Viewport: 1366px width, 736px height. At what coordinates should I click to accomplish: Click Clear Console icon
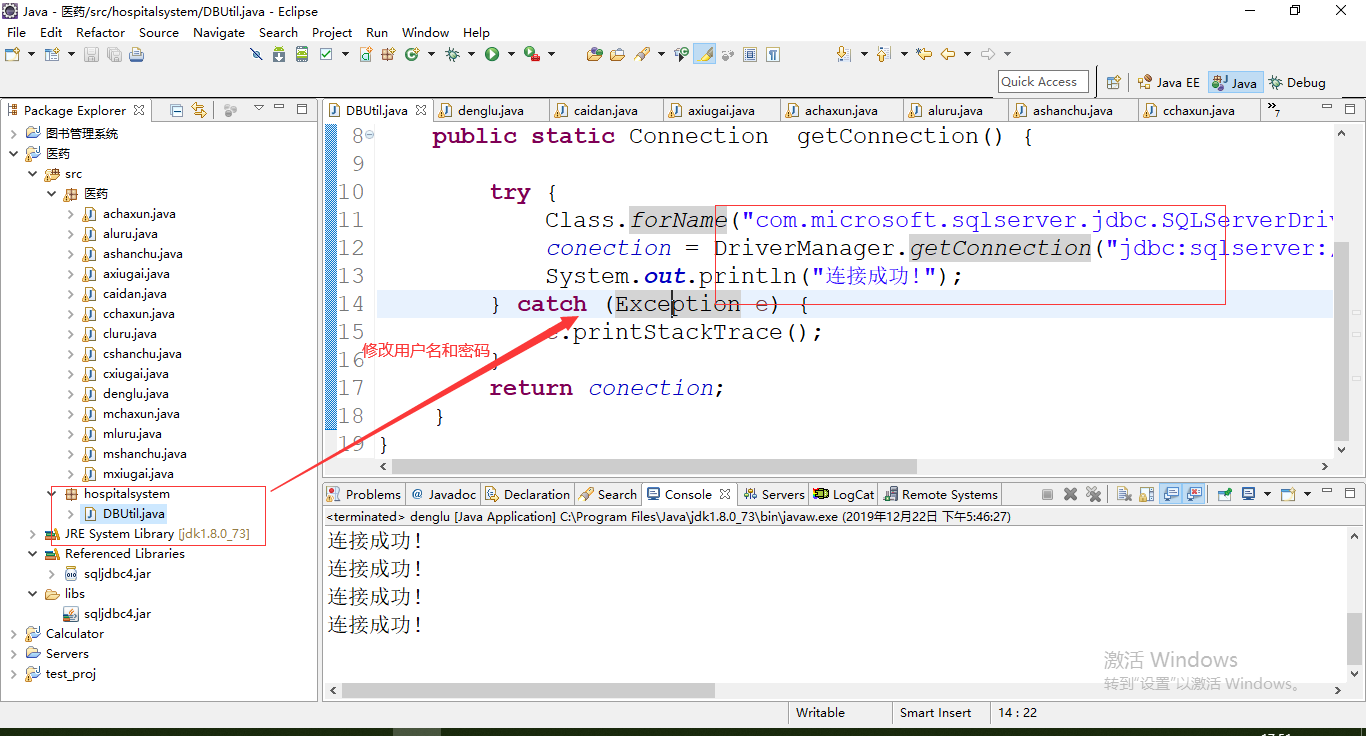click(1124, 494)
